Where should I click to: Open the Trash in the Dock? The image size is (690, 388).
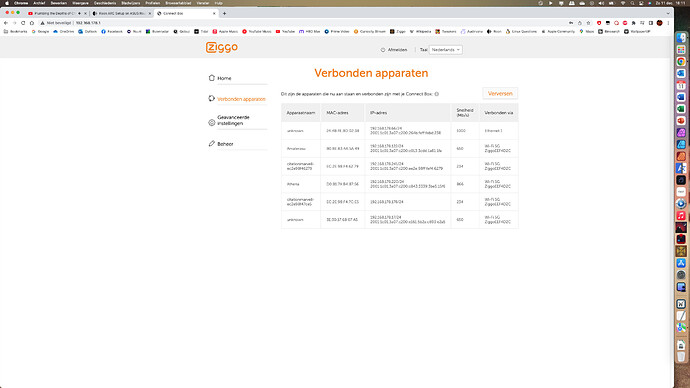[681, 356]
